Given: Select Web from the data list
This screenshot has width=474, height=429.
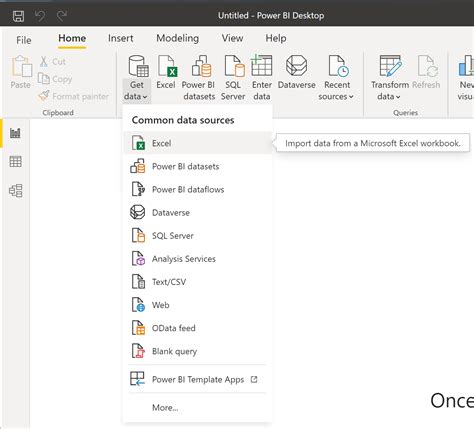Looking at the screenshot, I should [x=198, y=305].
